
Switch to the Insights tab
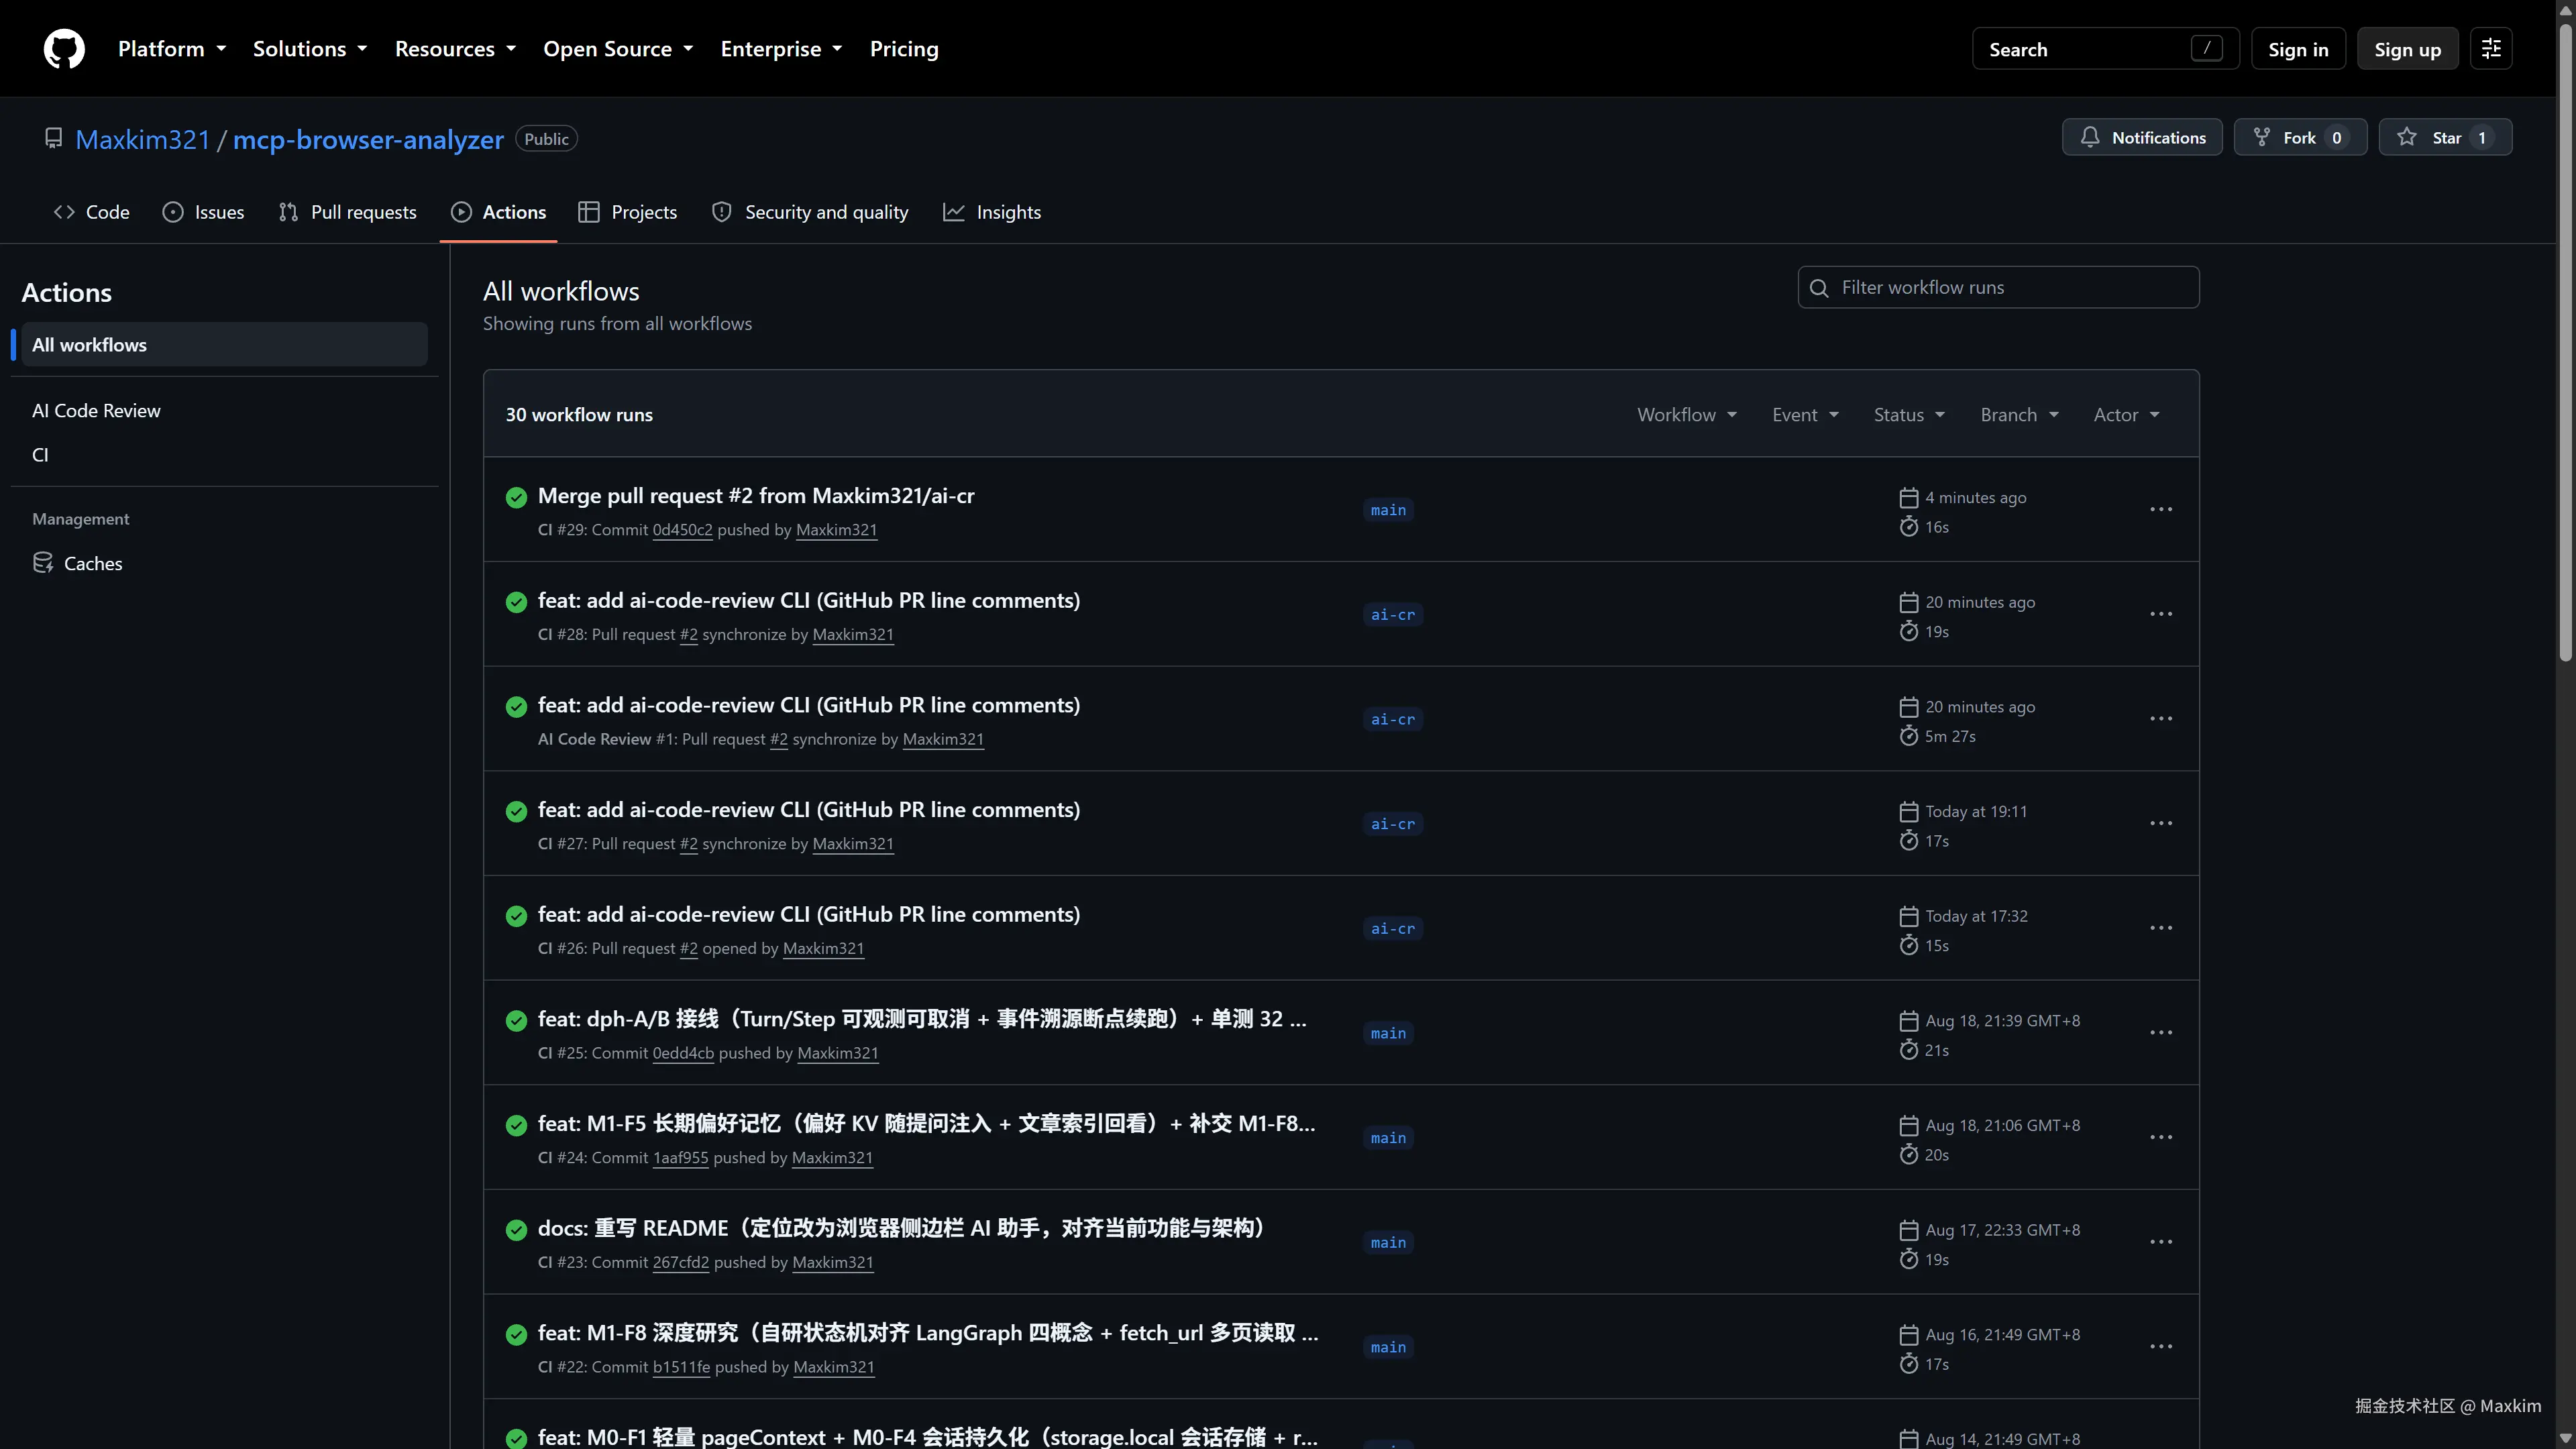tap(992, 212)
